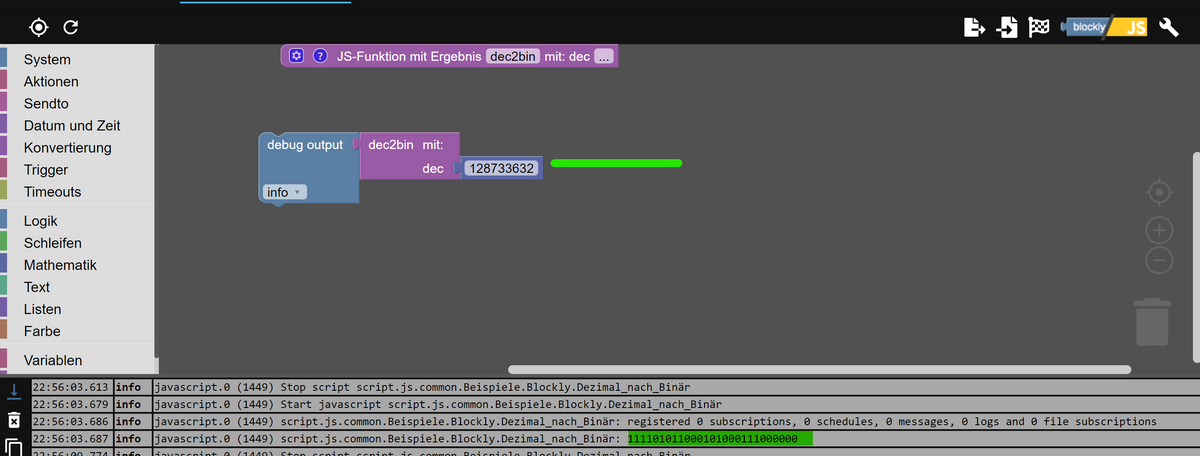Toggle the Blockly/JS editor switch
Viewport: 1200px width, 456px height.
[1106, 27]
